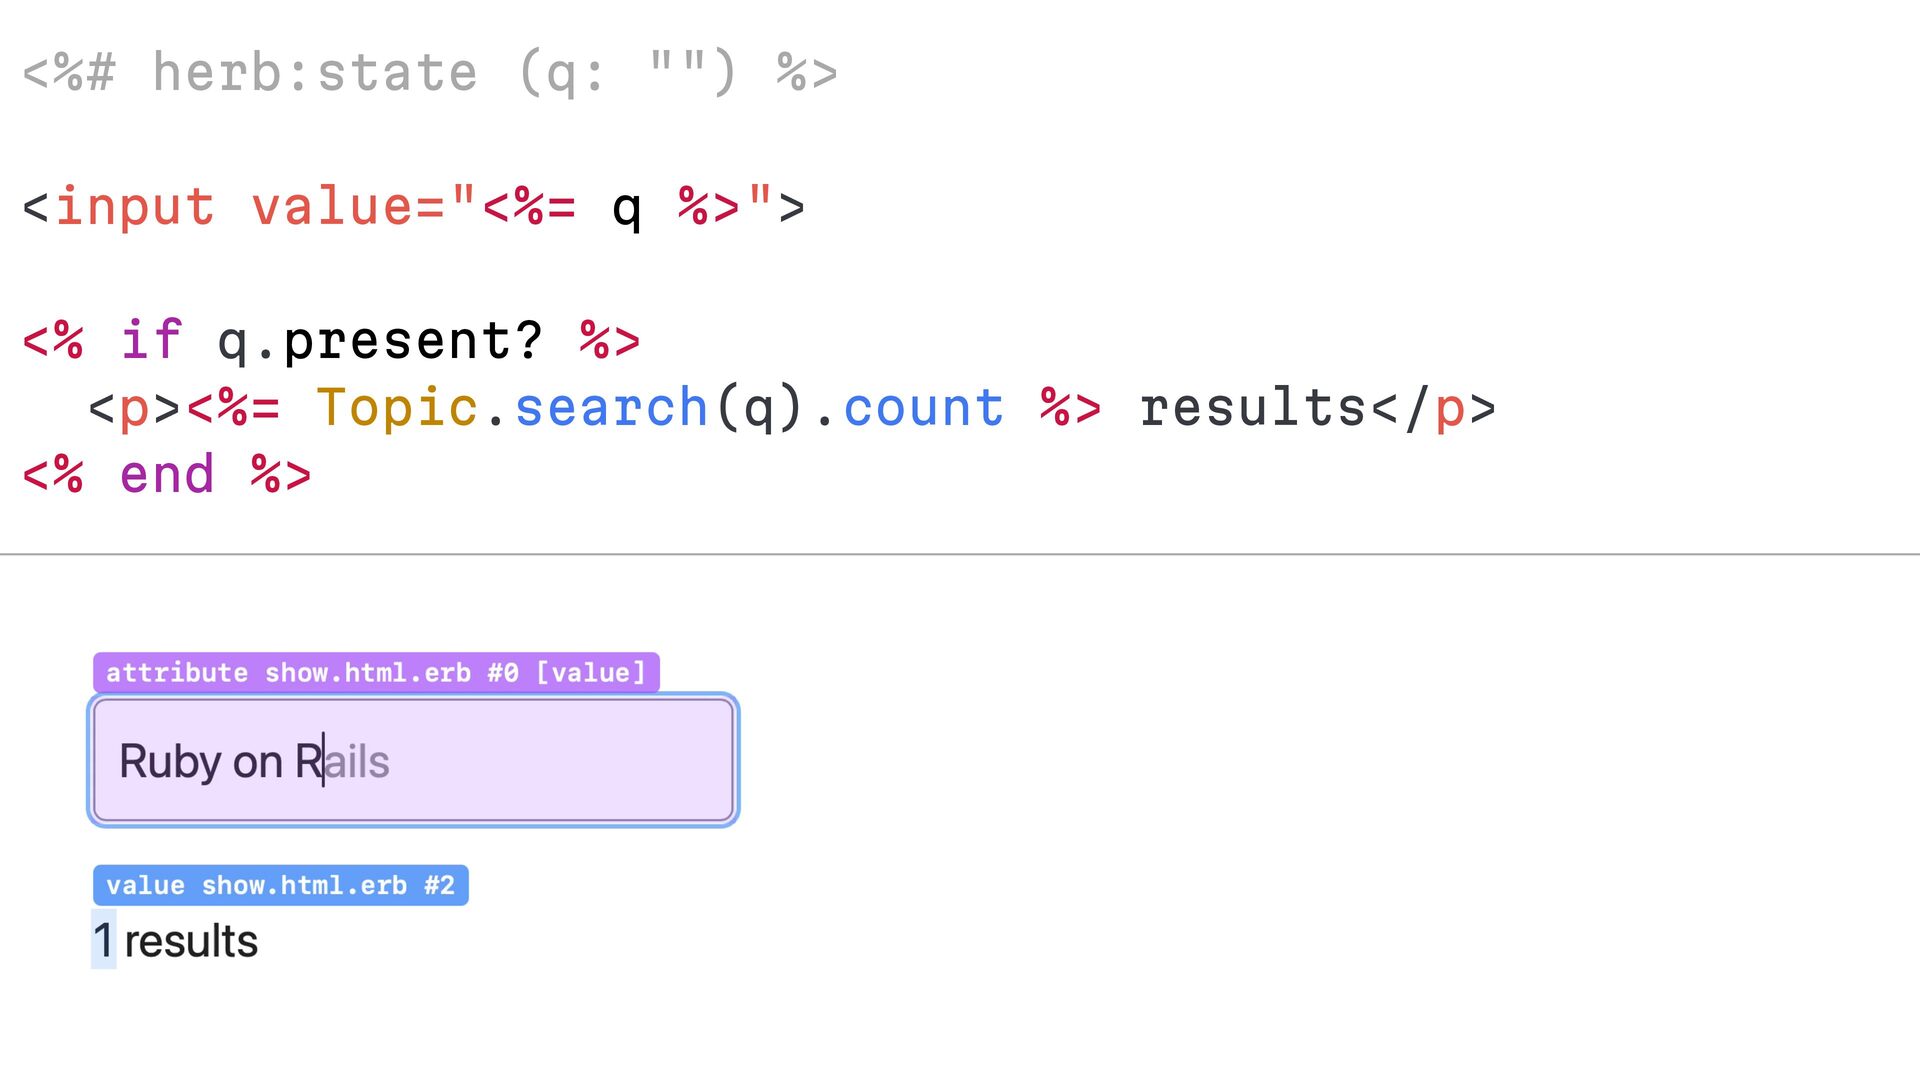Screen dimensions: 1920x1080
Task: Click the word 'results' inside the code paragraph
Action: pos(1254,408)
